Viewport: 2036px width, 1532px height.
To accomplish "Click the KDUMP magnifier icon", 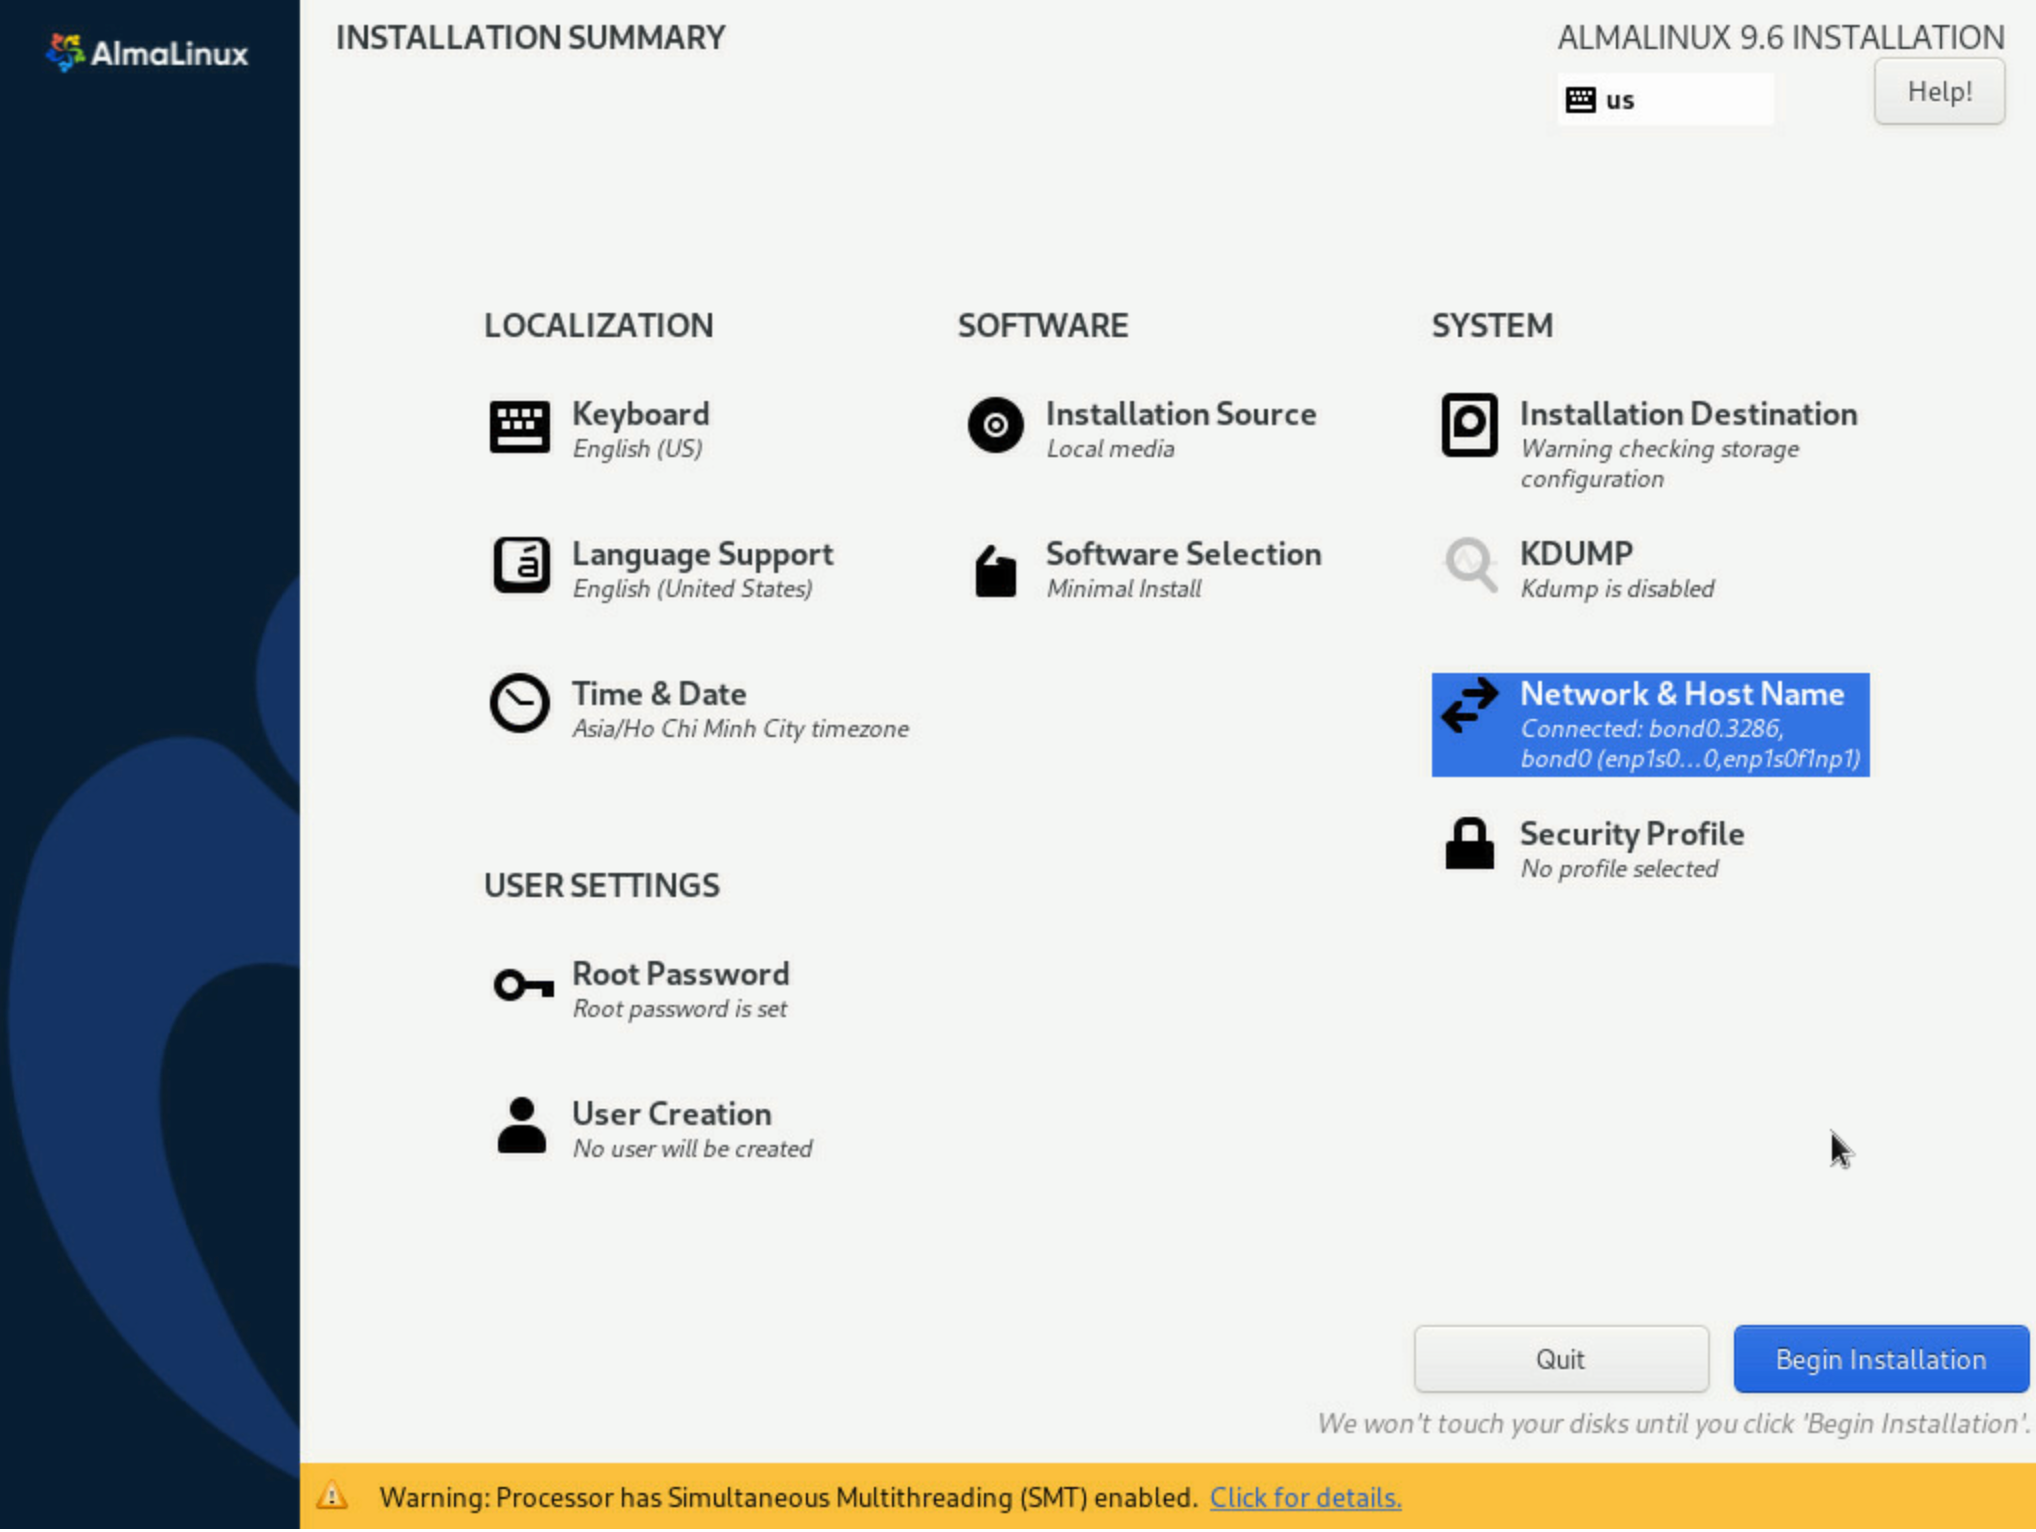I will pyautogui.click(x=1471, y=567).
